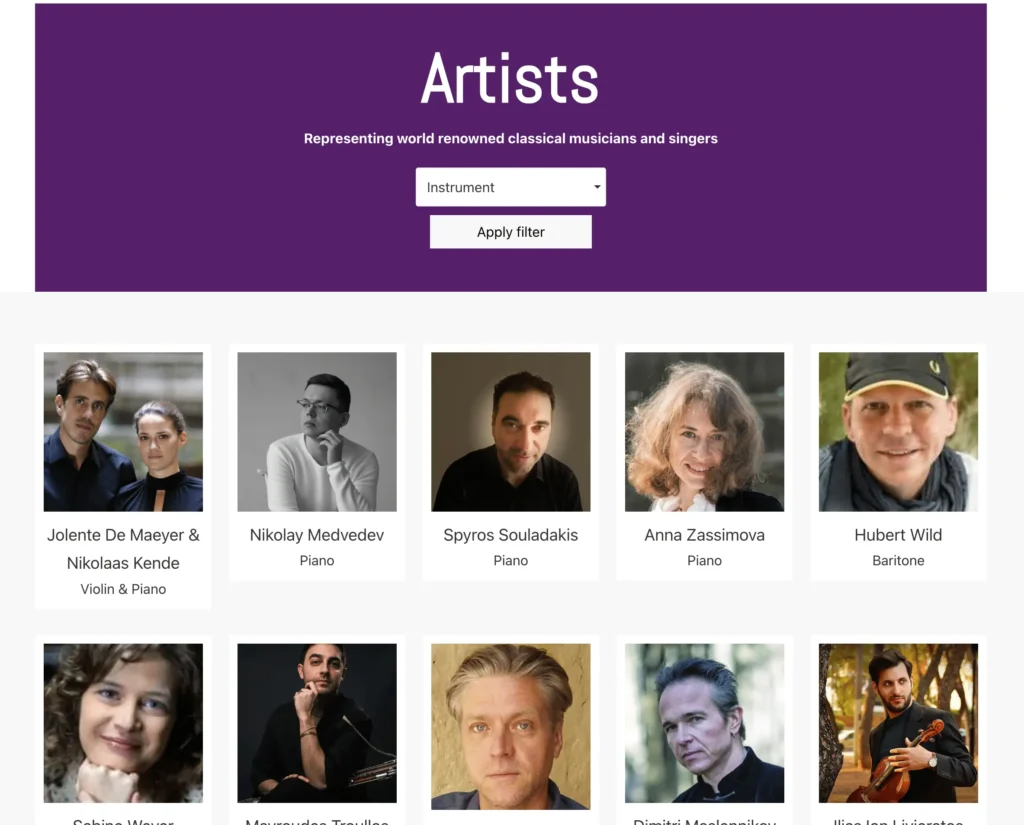1024x825 pixels.
Task: Click Sabine Weyer's portrait photo
Action: tap(123, 723)
